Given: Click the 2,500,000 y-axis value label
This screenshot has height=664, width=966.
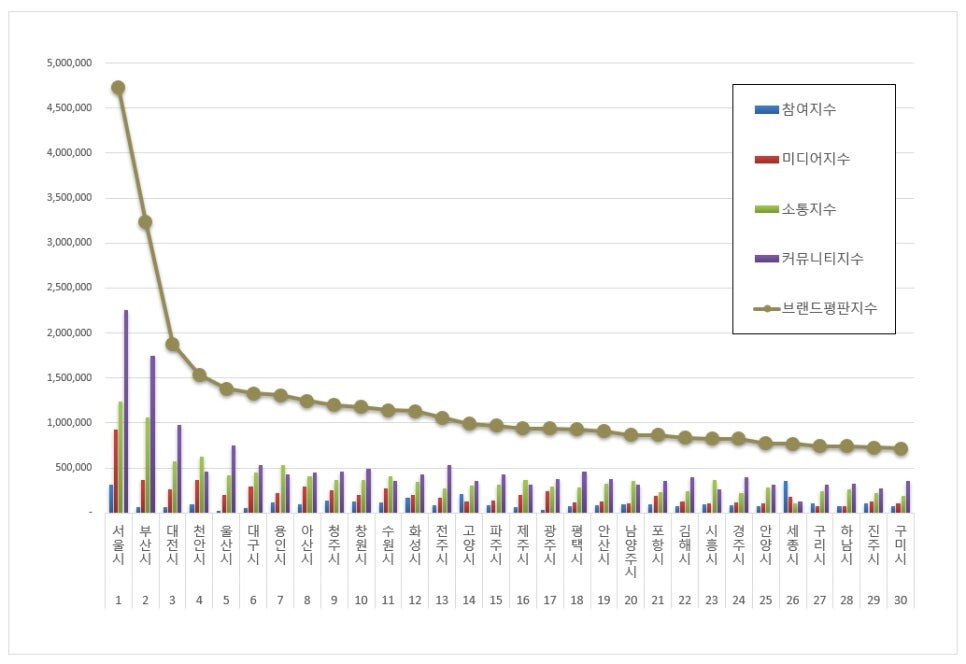Looking at the screenshot, I should pyautogui.click(x=69, y=288).
